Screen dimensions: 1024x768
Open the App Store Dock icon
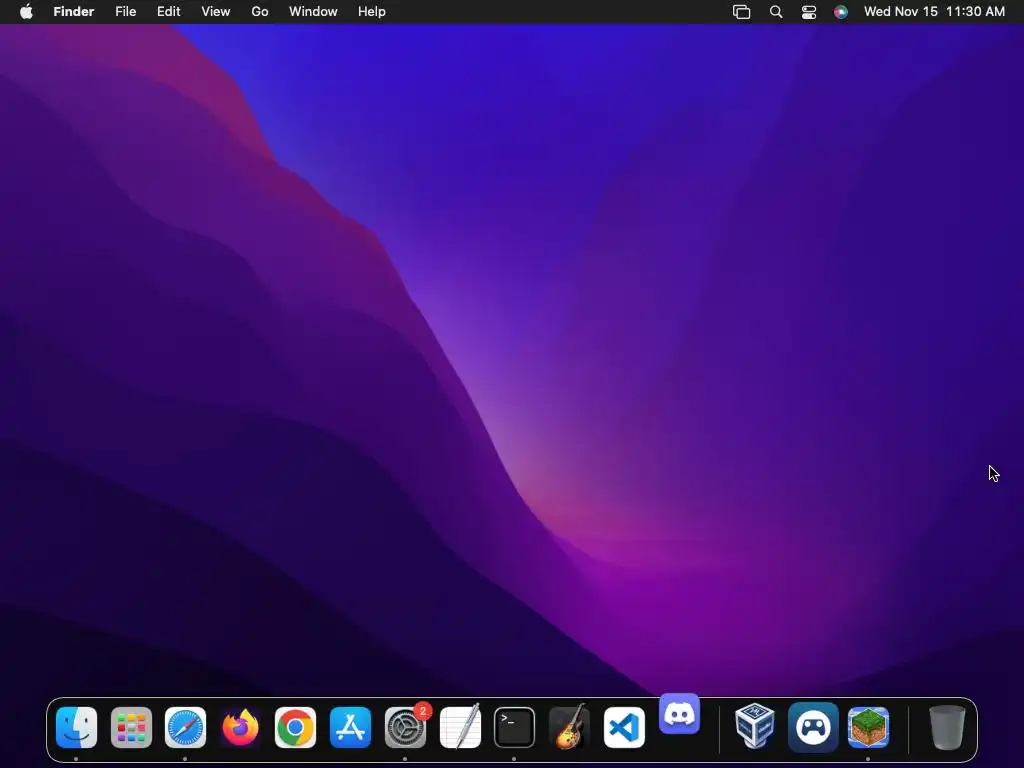pyautogui.click(x=350, y=727)
